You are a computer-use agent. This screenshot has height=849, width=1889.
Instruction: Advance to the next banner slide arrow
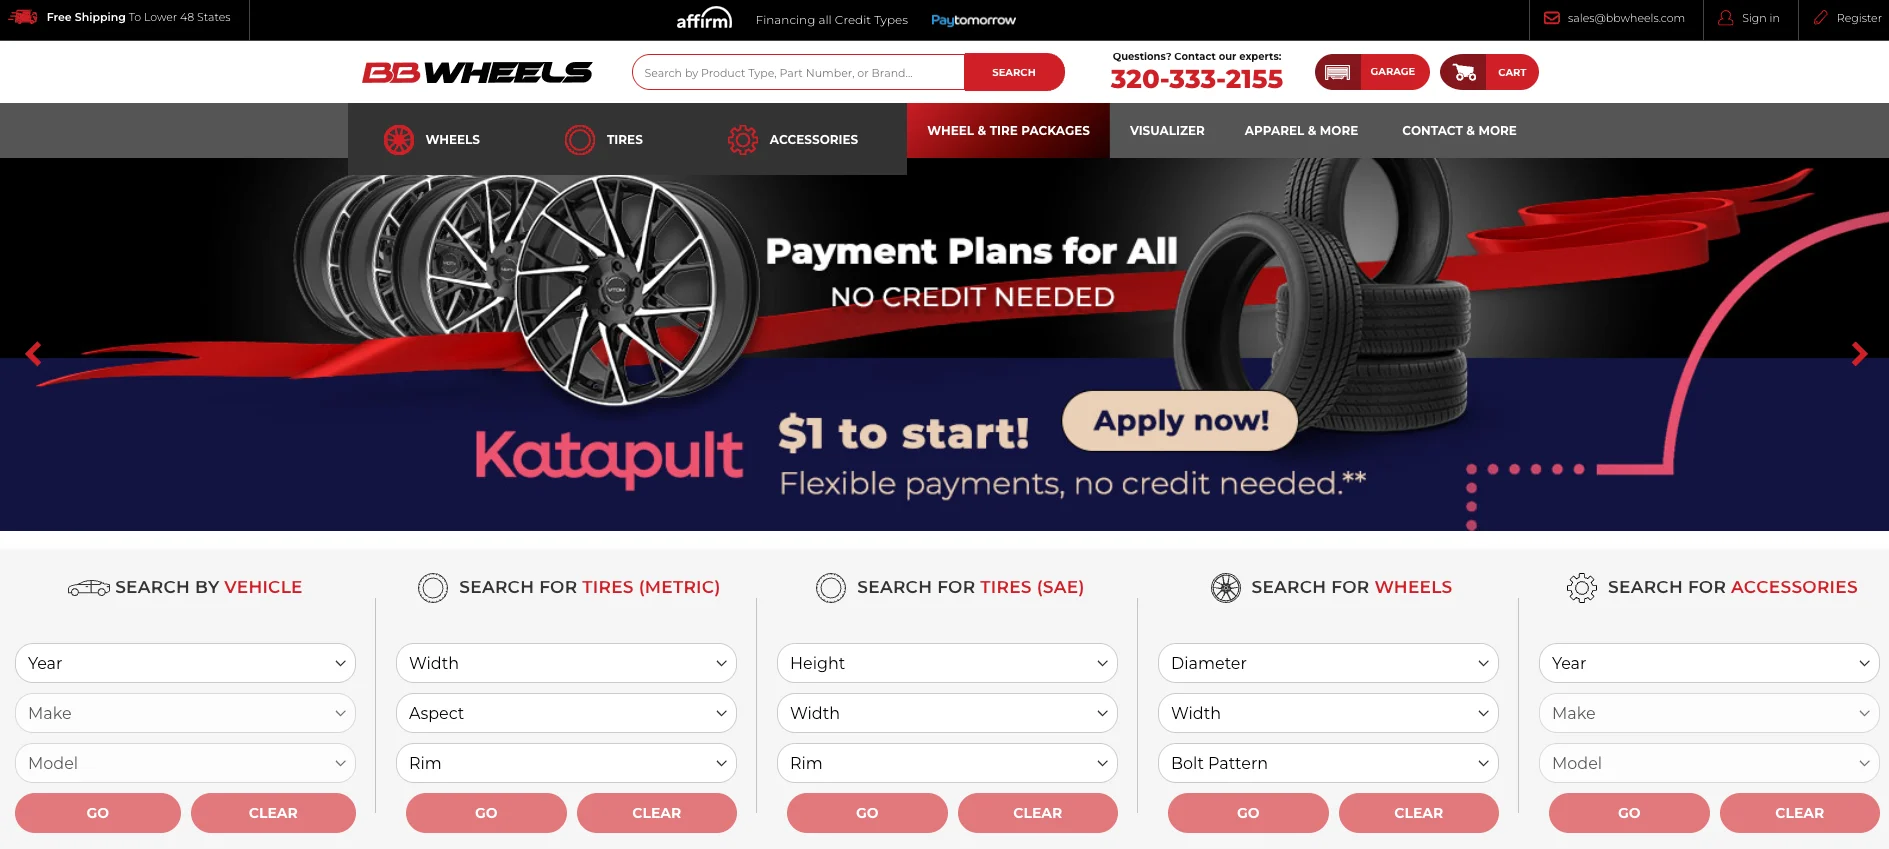coord(1859,354)
